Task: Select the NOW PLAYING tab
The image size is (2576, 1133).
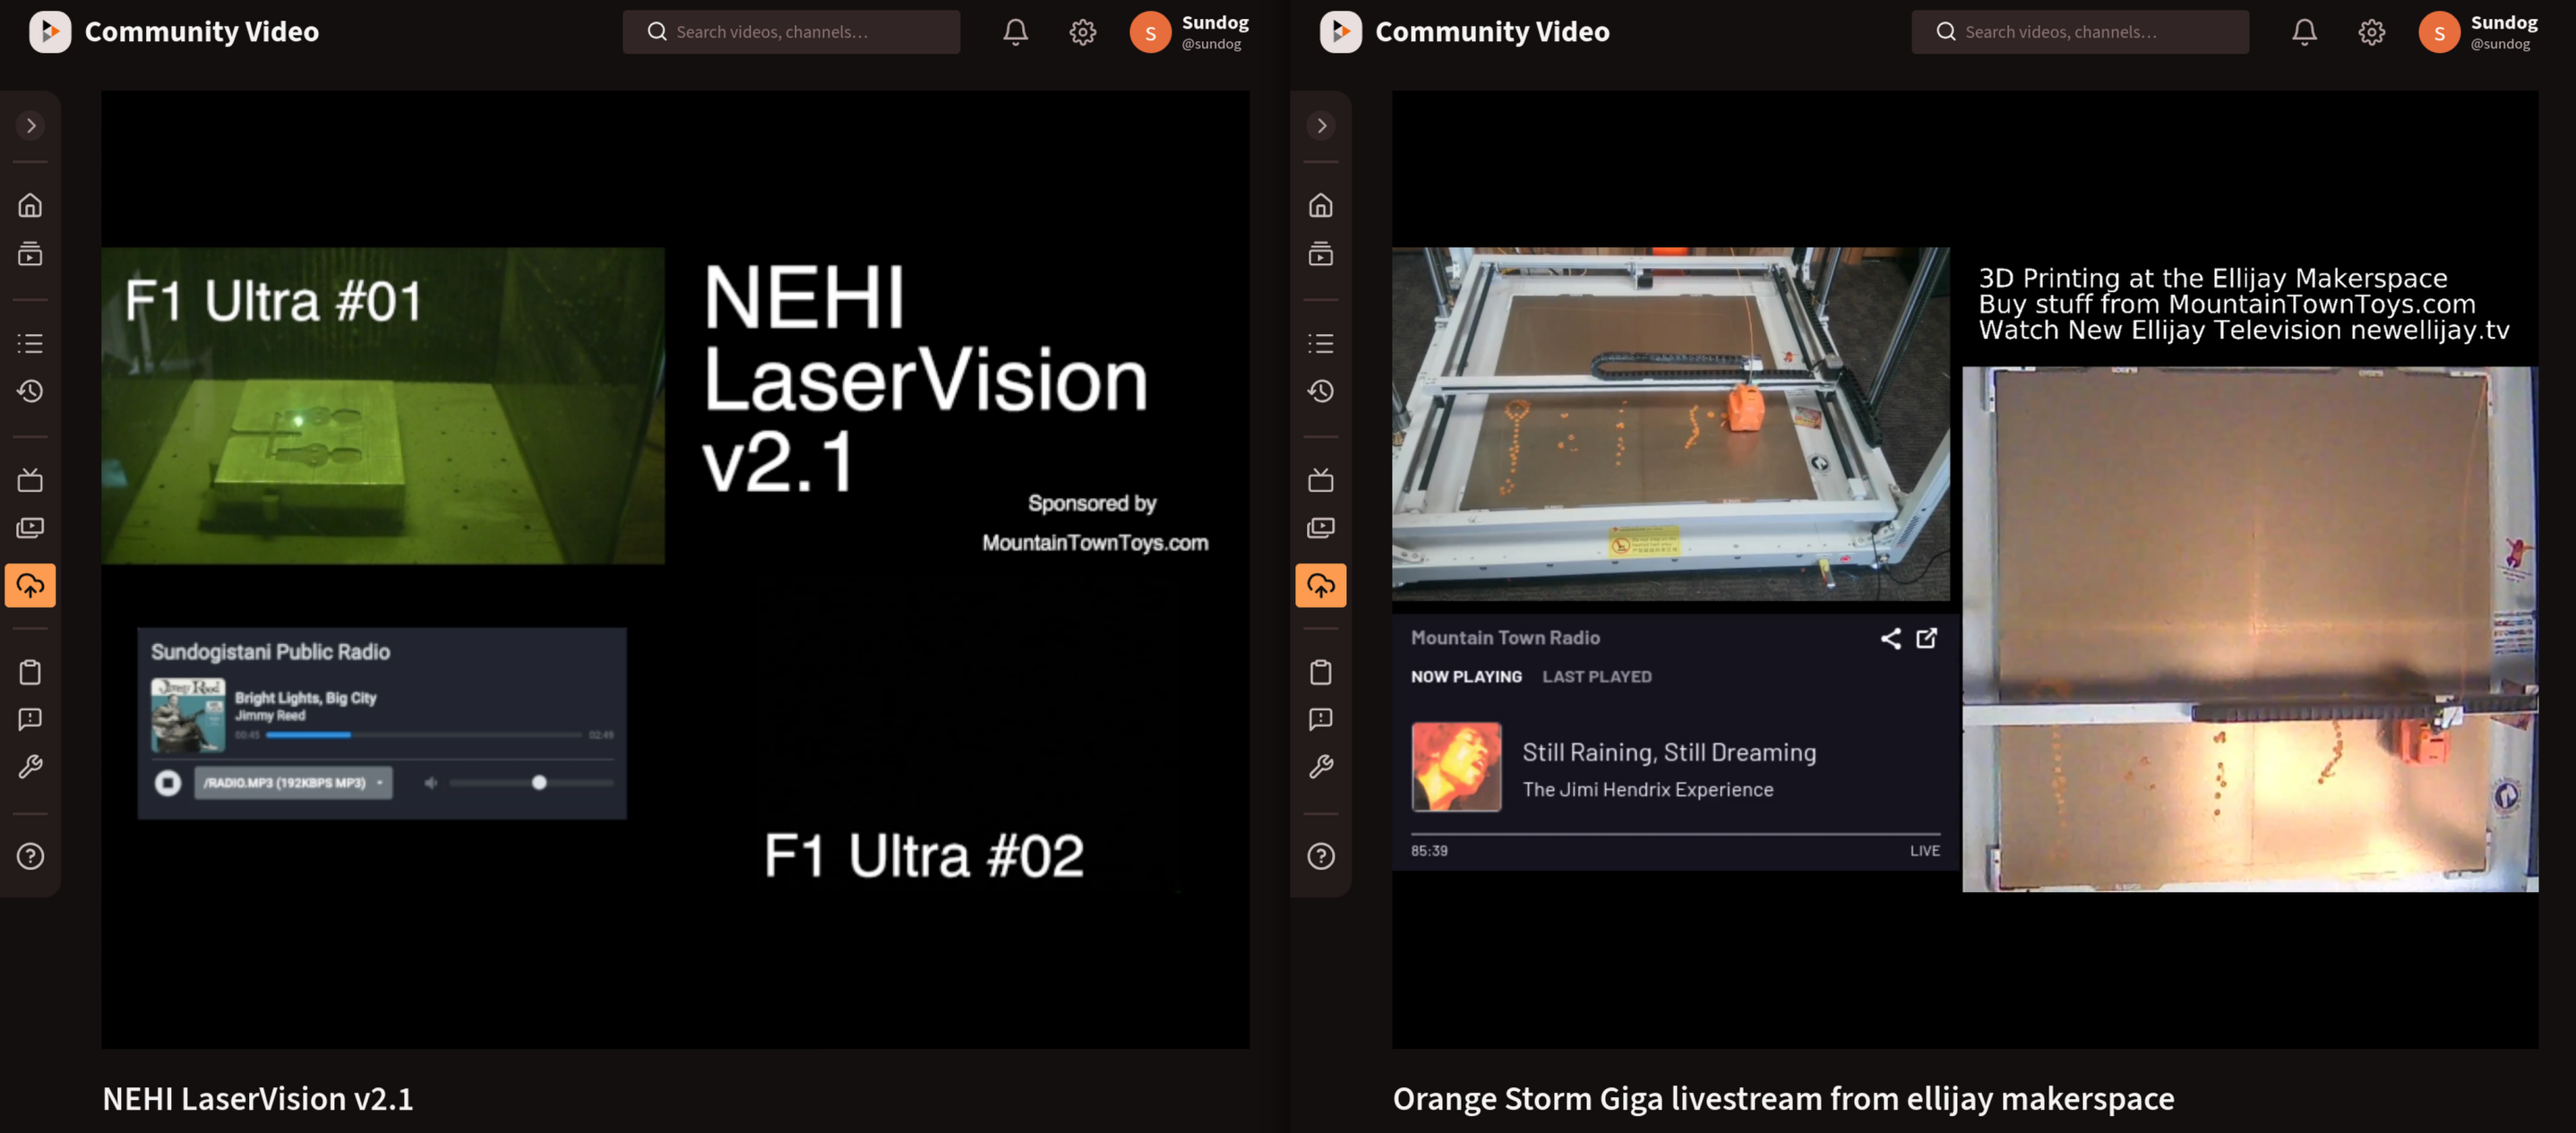Action: click(x=1466, y=677)
